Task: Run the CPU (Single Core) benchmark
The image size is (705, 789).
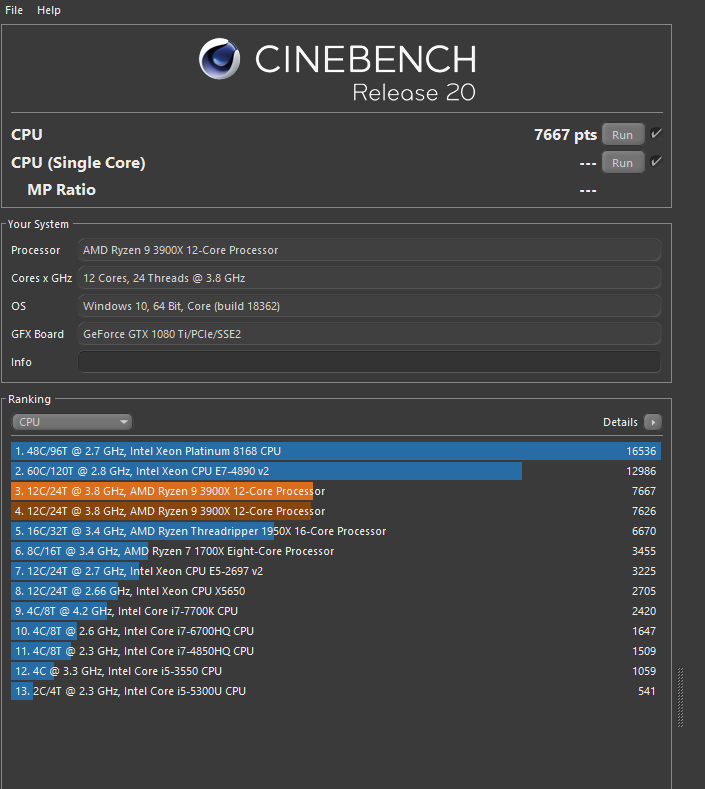Action: click(x=622, y=163)
